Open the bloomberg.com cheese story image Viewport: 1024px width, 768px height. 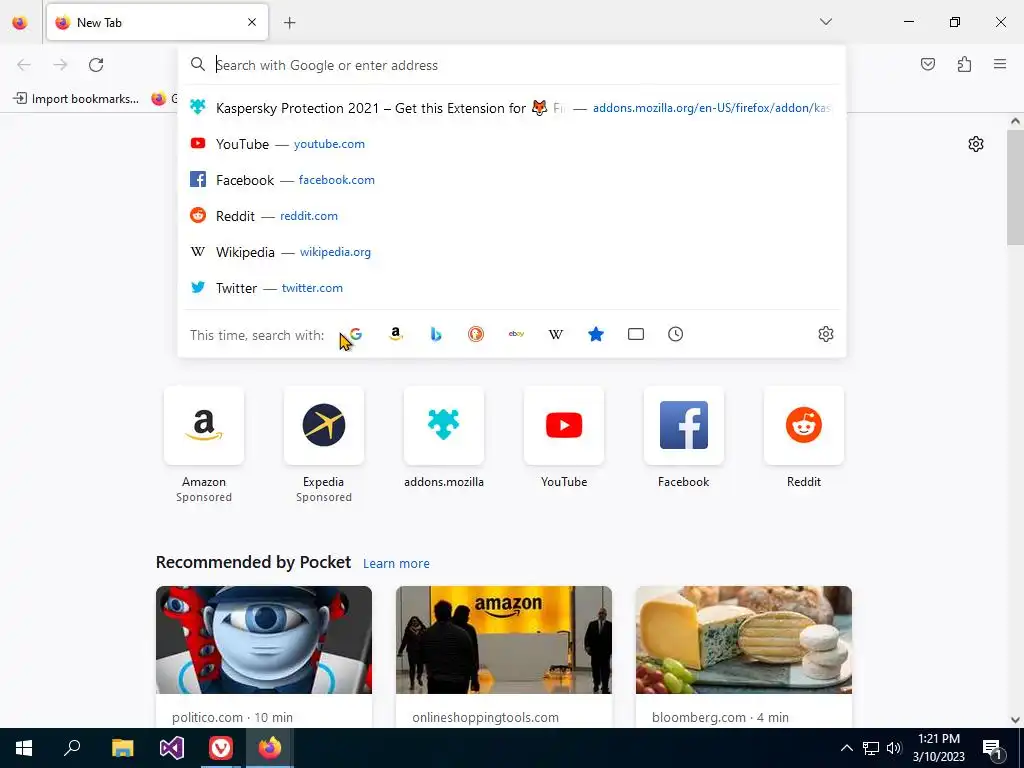744,640
